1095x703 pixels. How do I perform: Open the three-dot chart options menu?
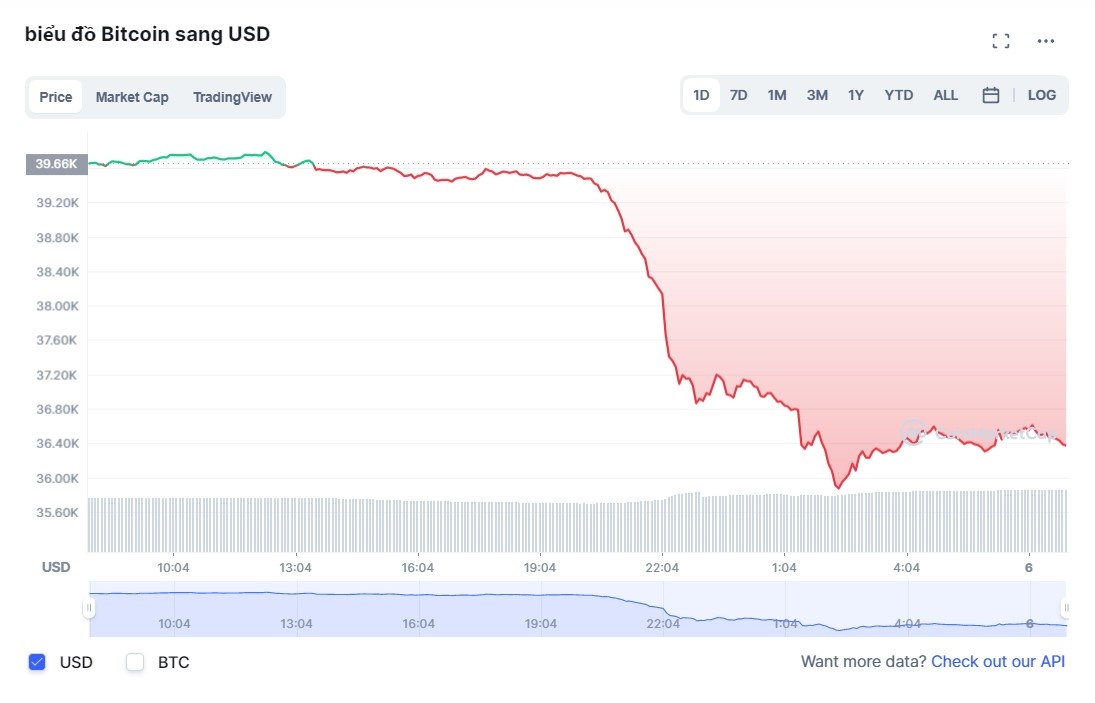[1046, 40]
